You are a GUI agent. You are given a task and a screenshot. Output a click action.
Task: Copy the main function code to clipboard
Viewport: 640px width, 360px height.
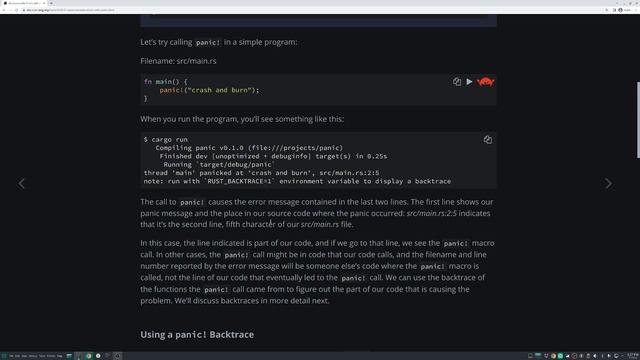457,82
